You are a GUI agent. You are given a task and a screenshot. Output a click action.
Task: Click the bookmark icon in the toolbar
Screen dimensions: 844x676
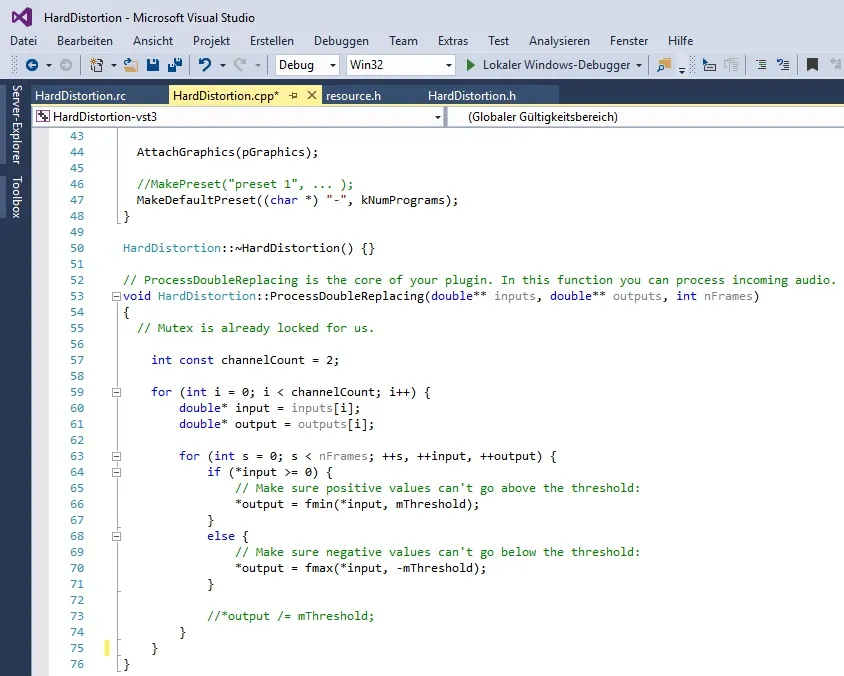(812, 65)
